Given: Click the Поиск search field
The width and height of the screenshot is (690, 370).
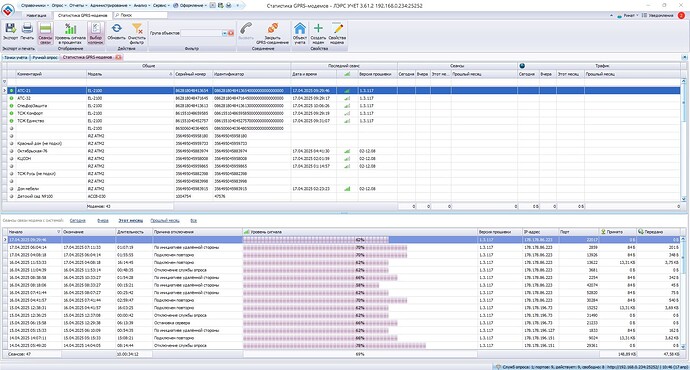Looking at the screenshot, I should tap(140, 15).
